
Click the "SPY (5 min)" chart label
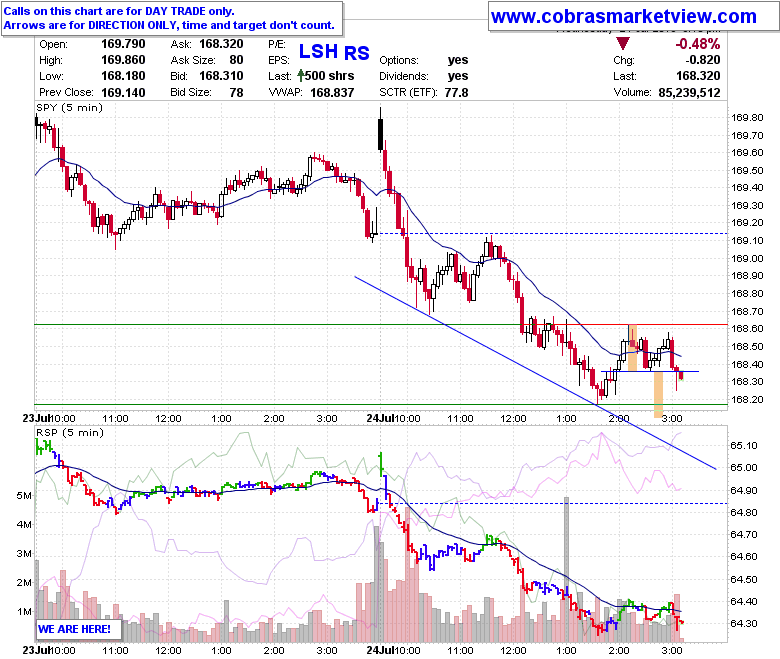click(x=69, y=107)
